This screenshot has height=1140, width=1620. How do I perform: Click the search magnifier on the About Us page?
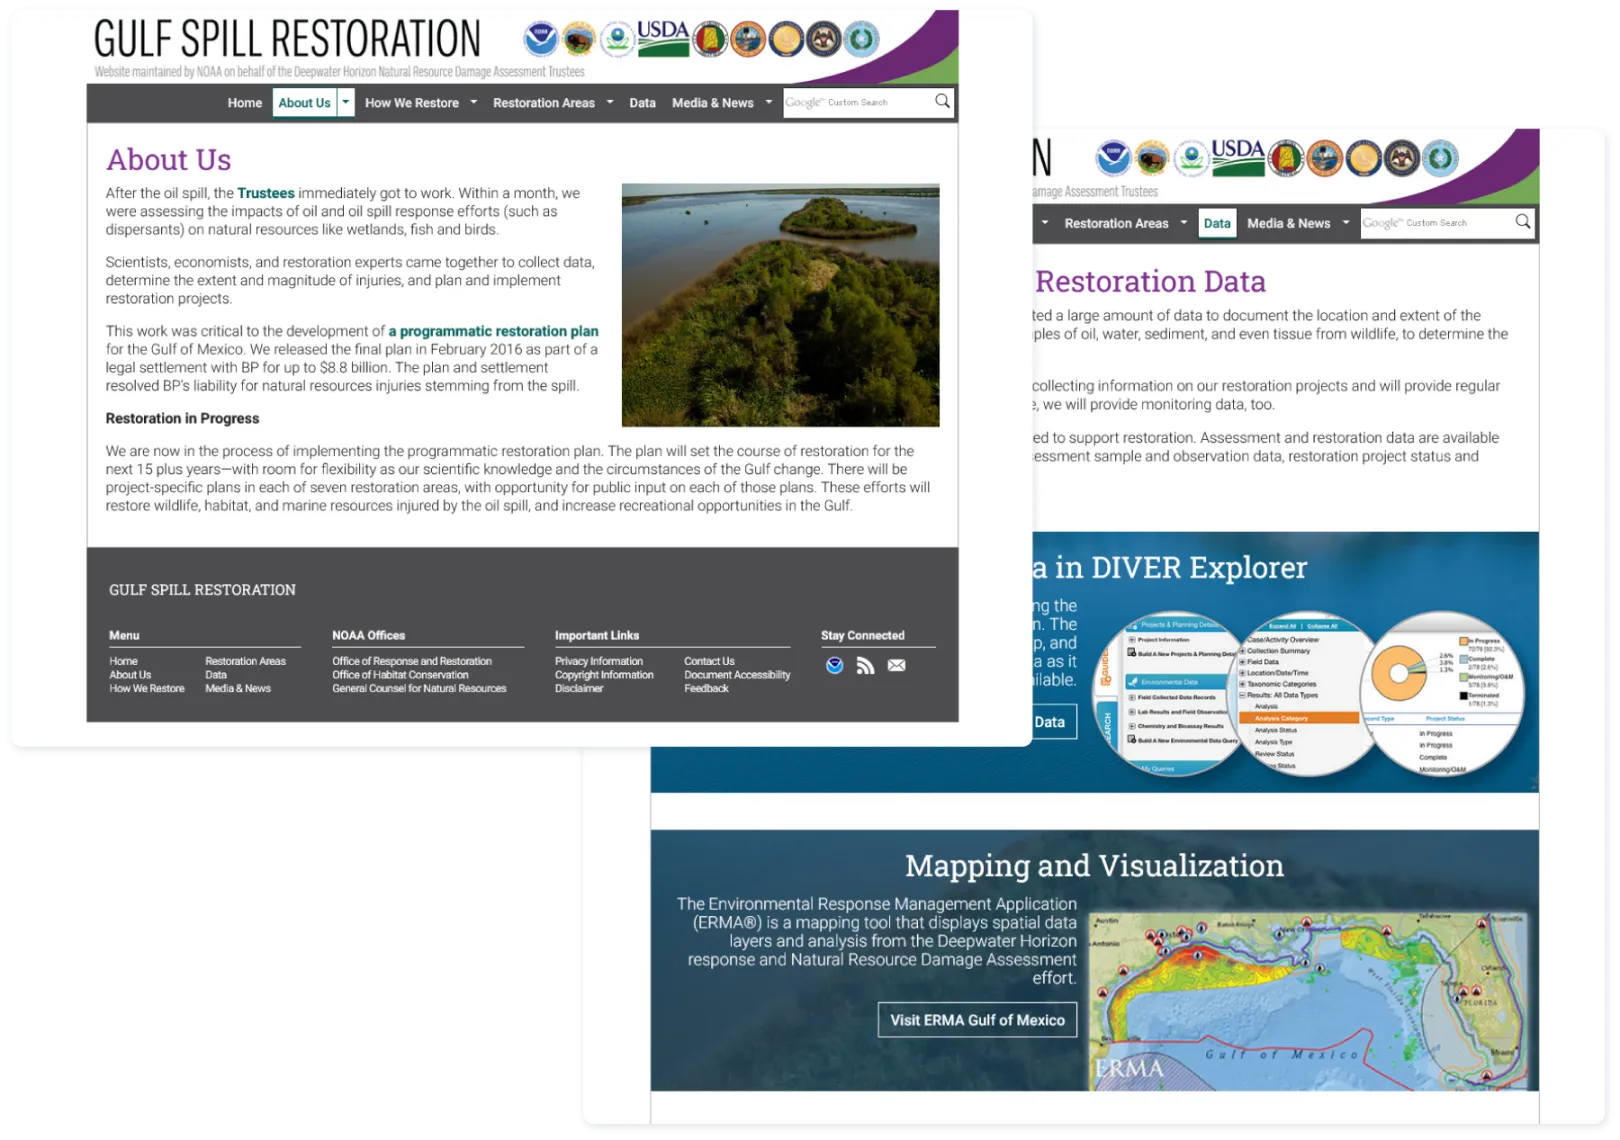pos(942,102)
